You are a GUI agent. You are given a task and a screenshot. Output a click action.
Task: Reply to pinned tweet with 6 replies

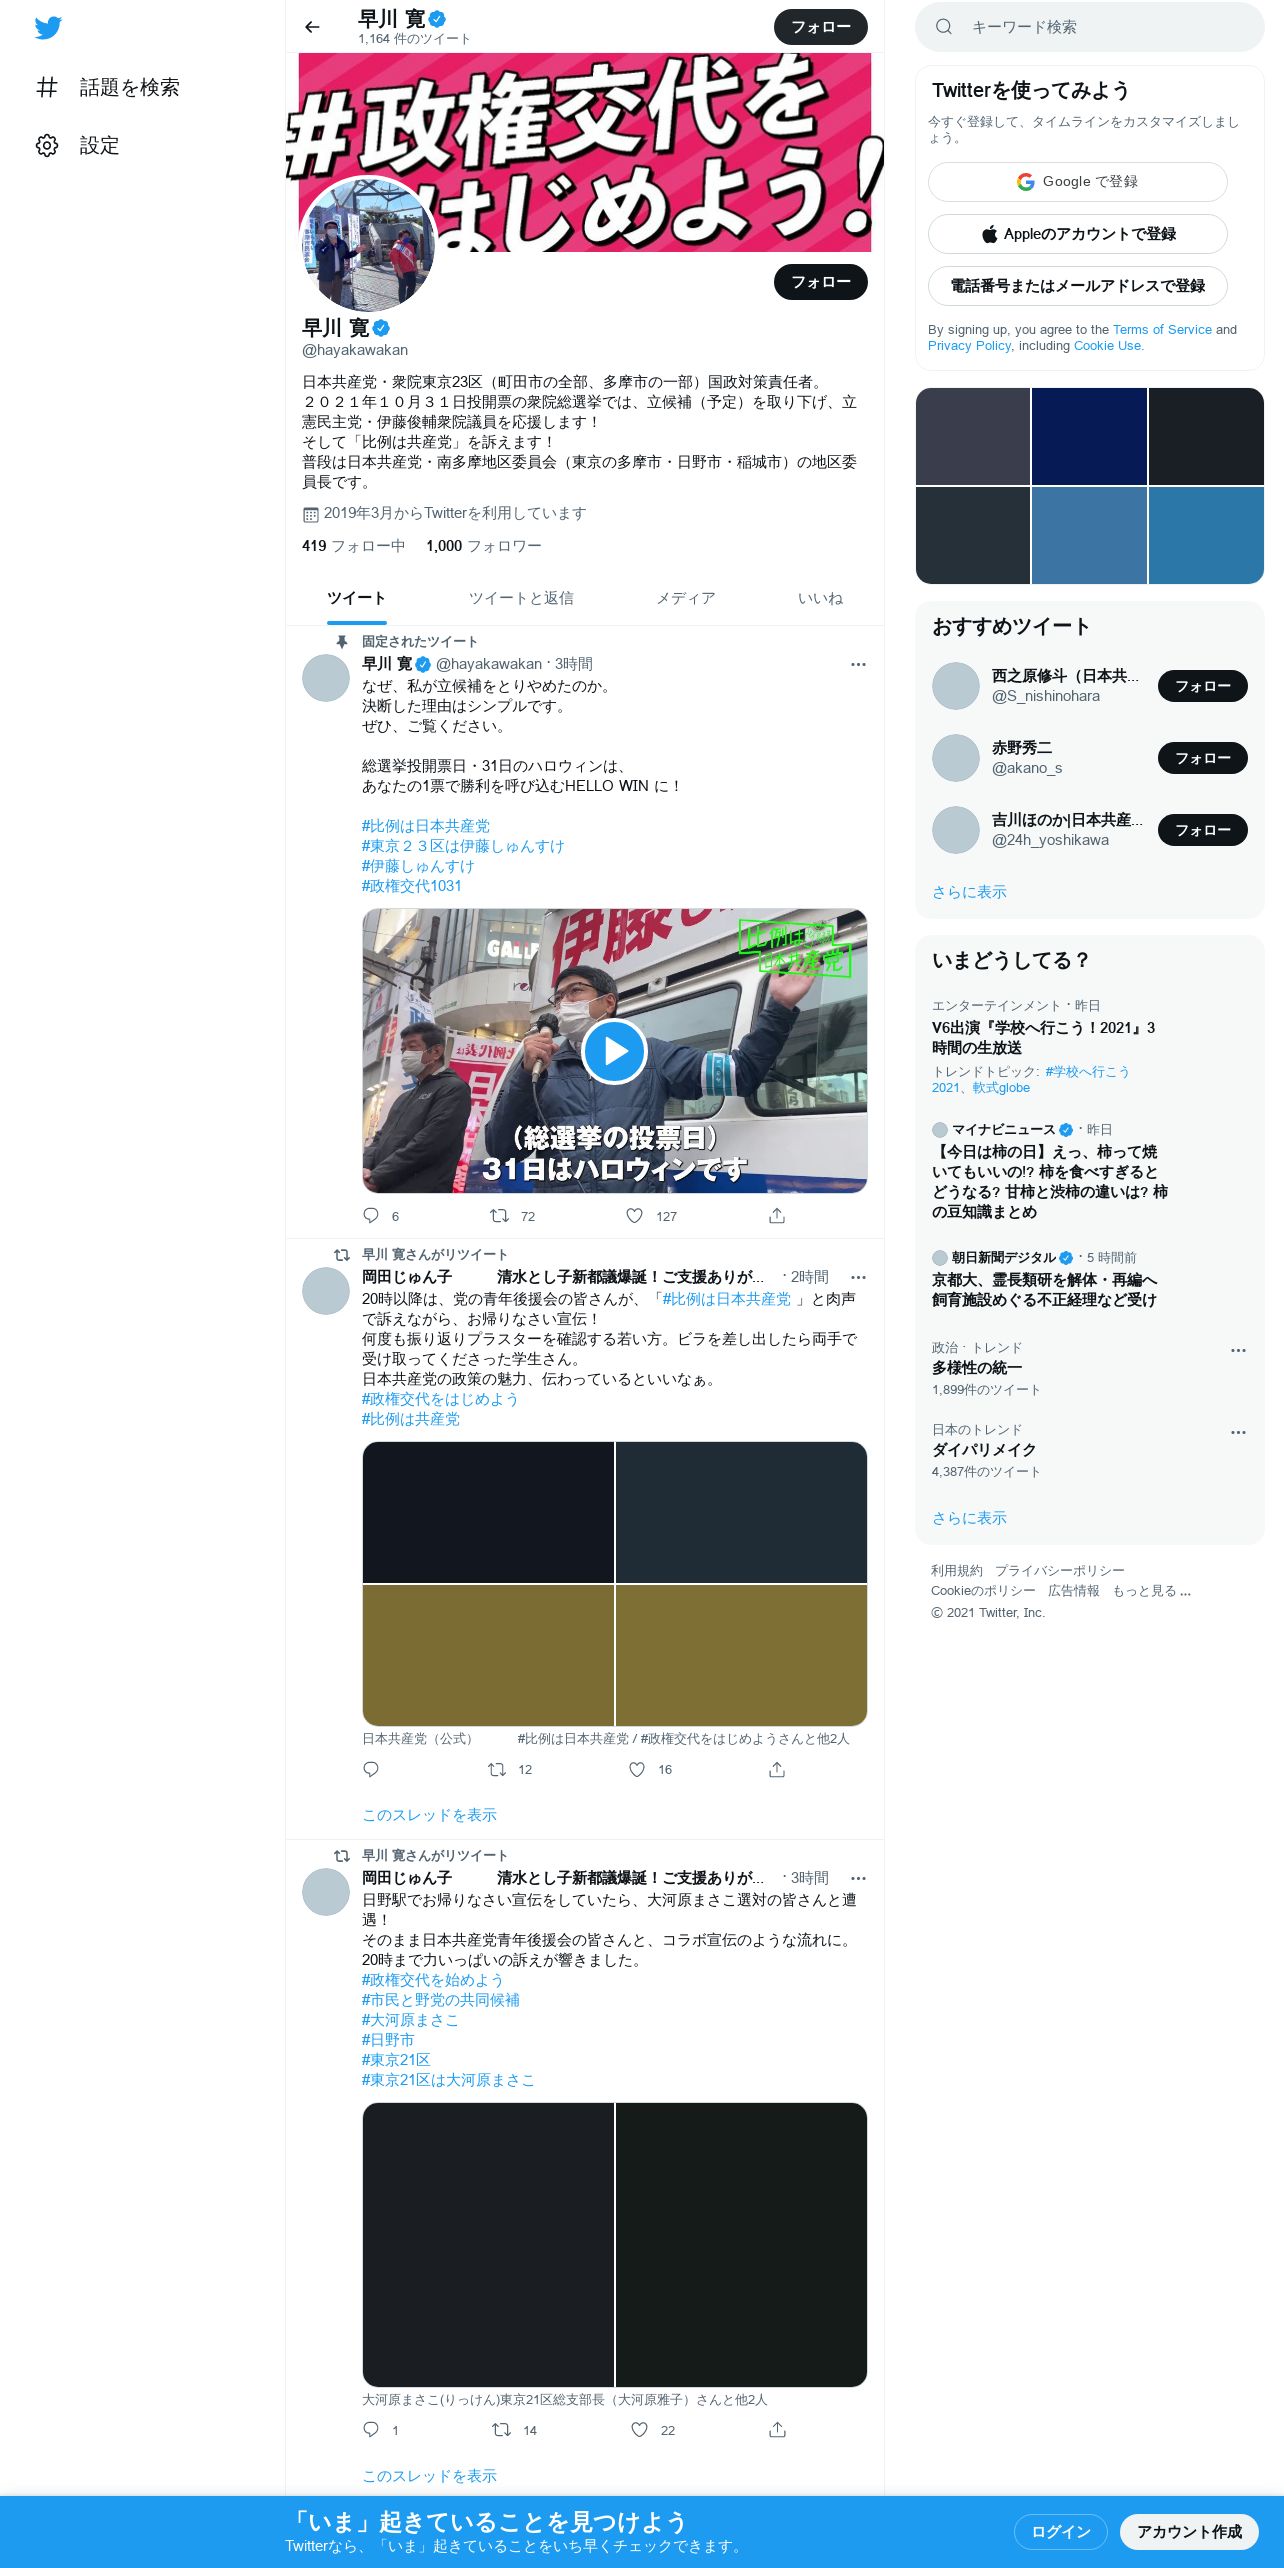coord(371,1216)
